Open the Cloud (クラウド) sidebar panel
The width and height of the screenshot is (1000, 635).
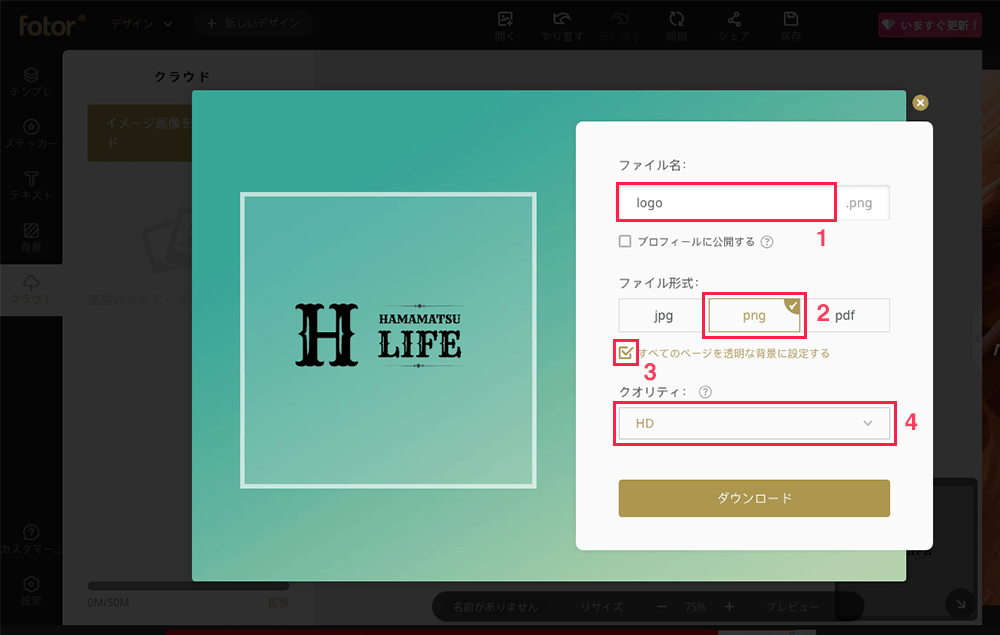click(31, 289)
